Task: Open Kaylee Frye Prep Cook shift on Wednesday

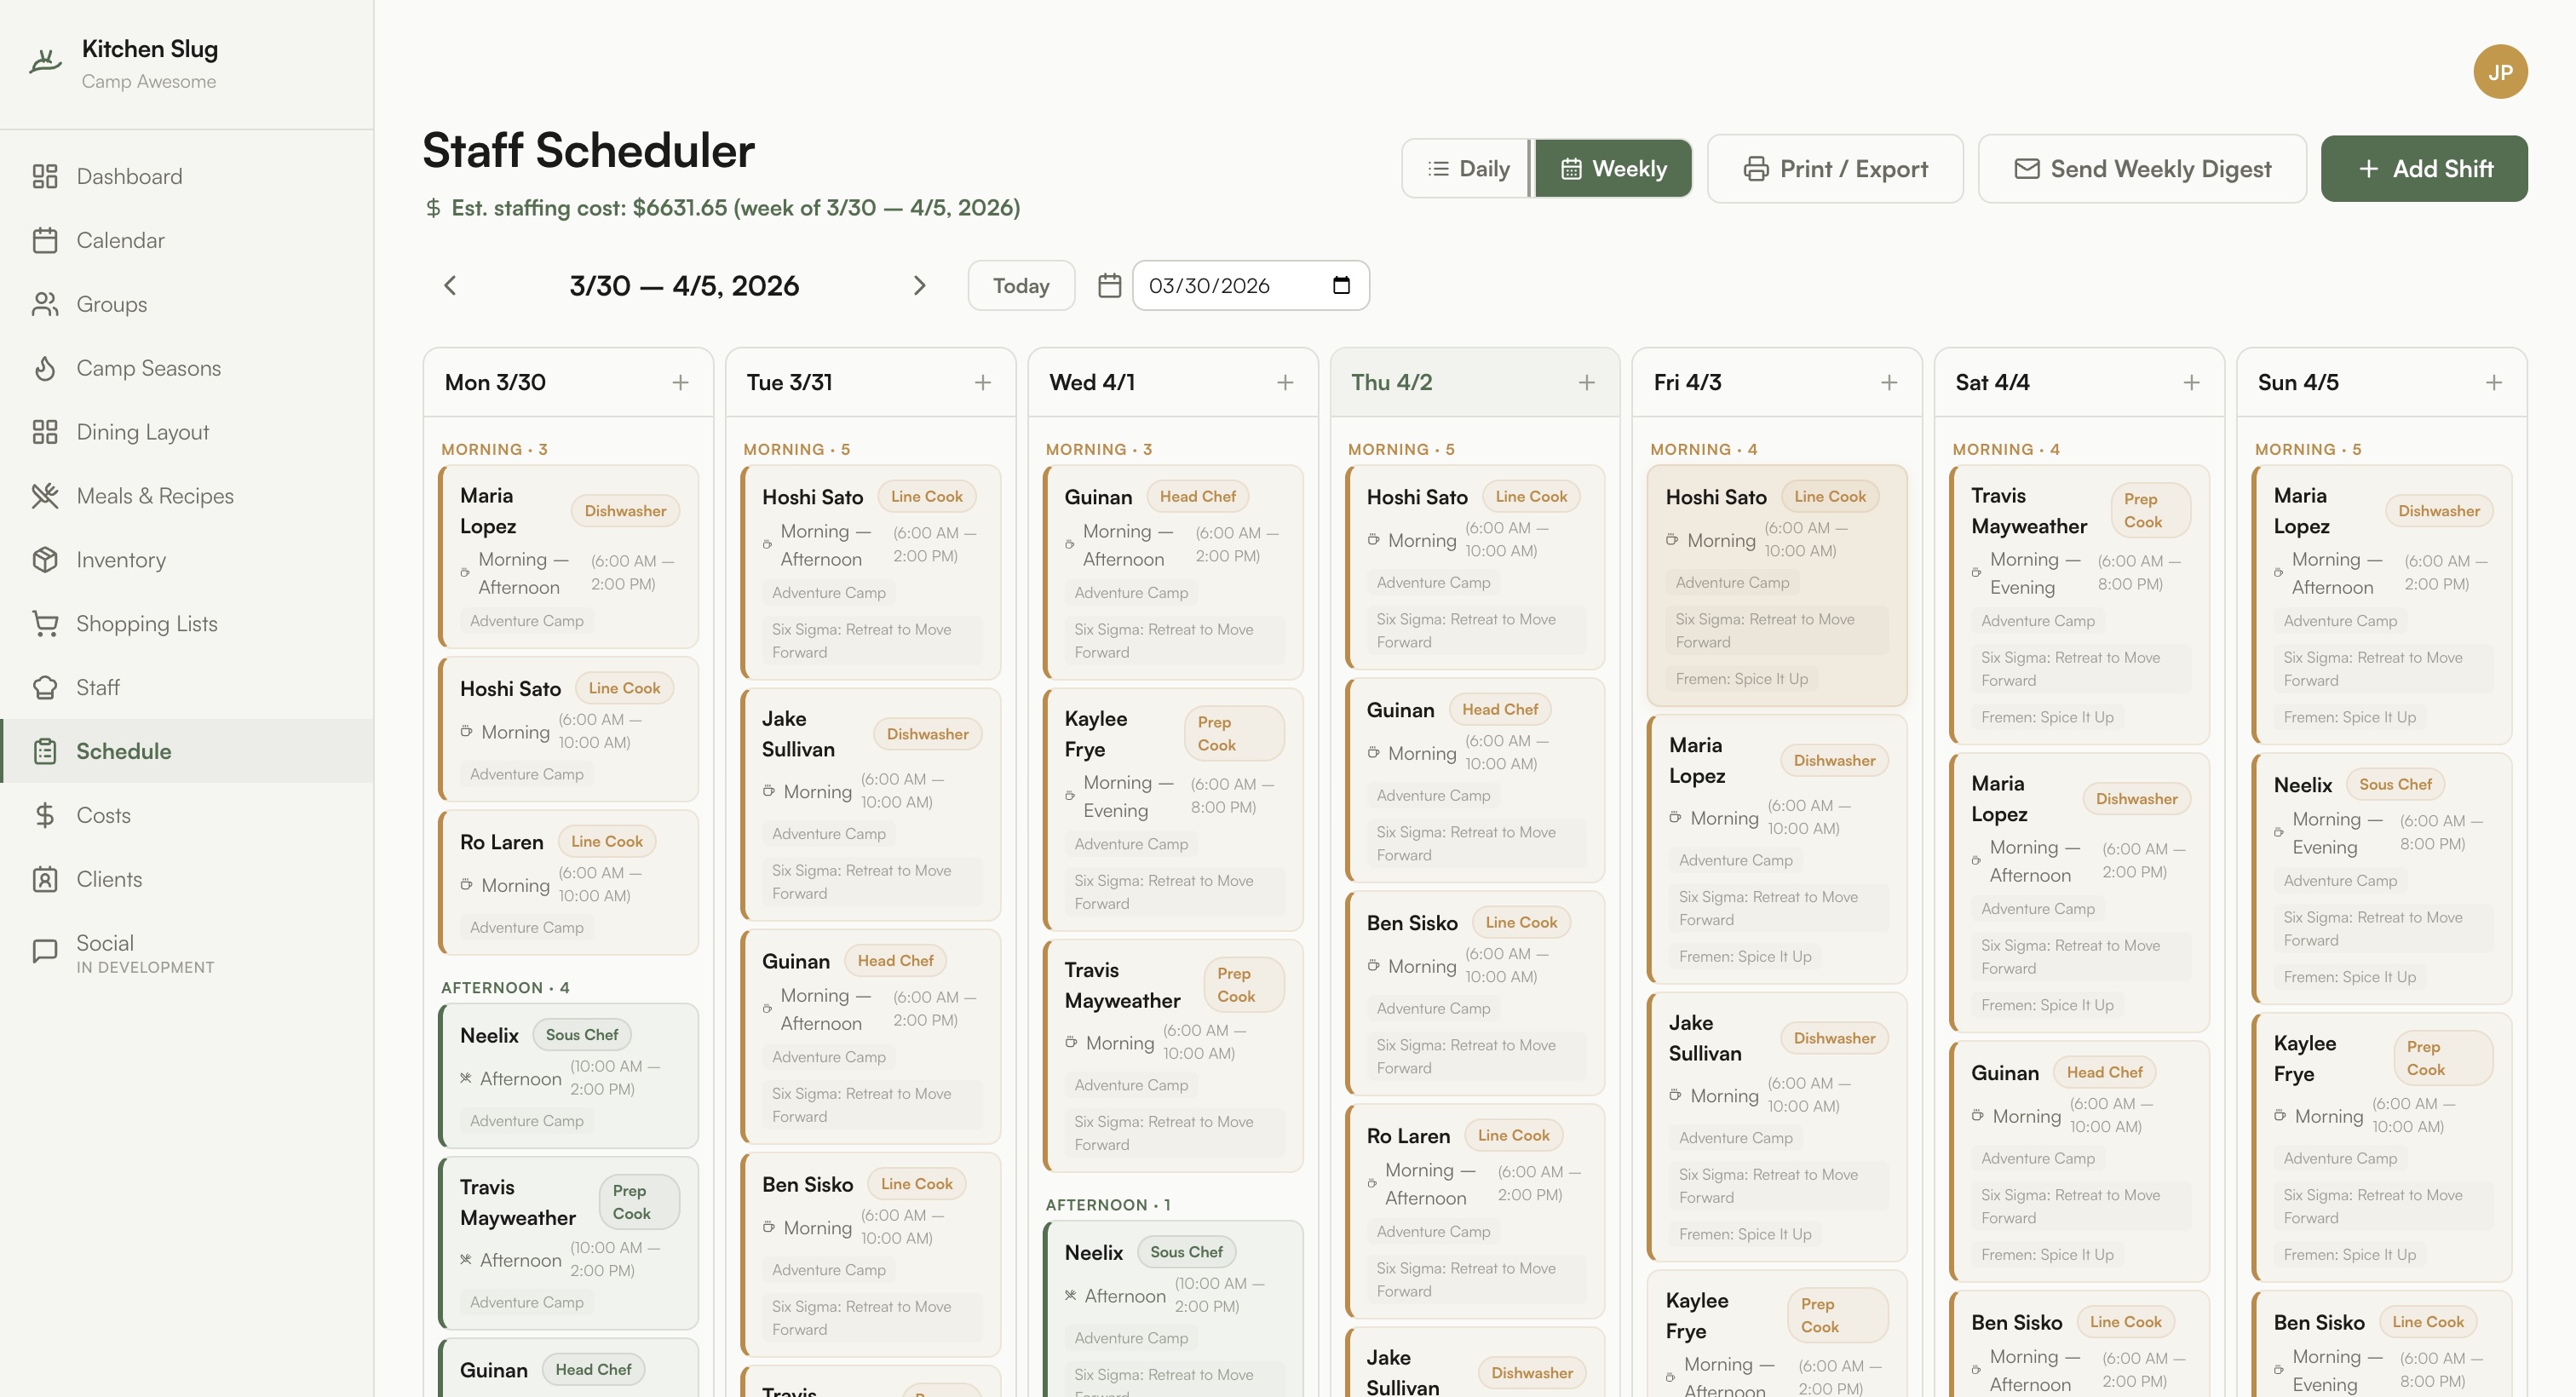Action: [x=1172, y=810]
